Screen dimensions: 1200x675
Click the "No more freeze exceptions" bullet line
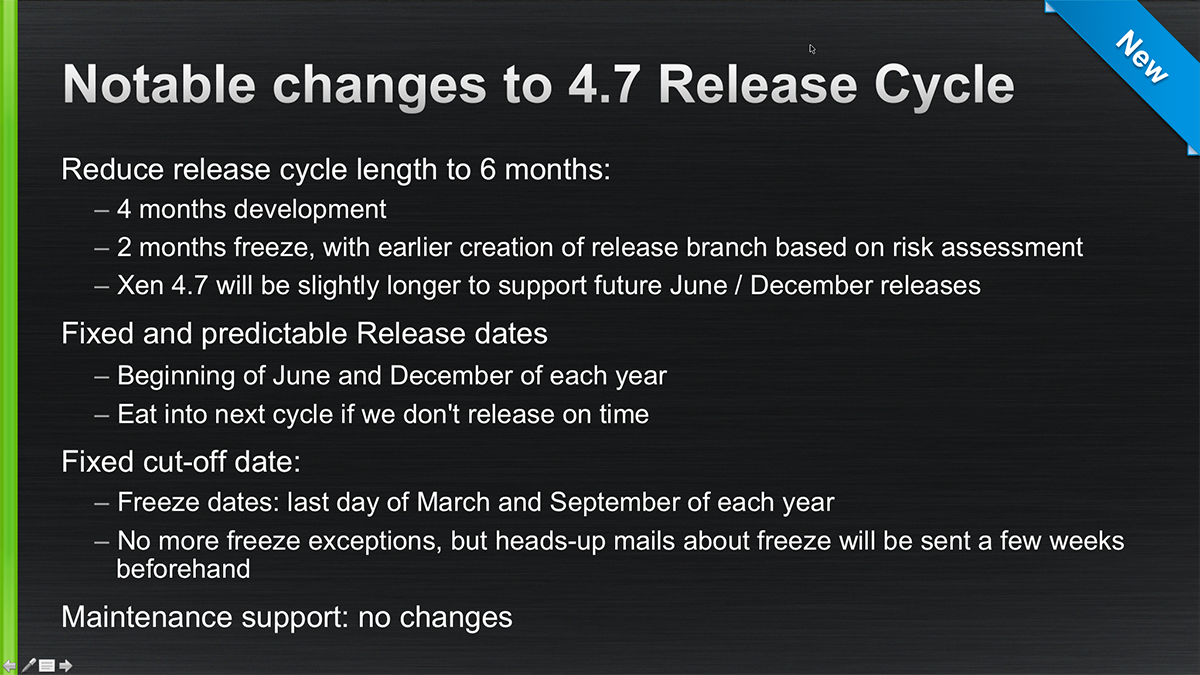point(620,541)
